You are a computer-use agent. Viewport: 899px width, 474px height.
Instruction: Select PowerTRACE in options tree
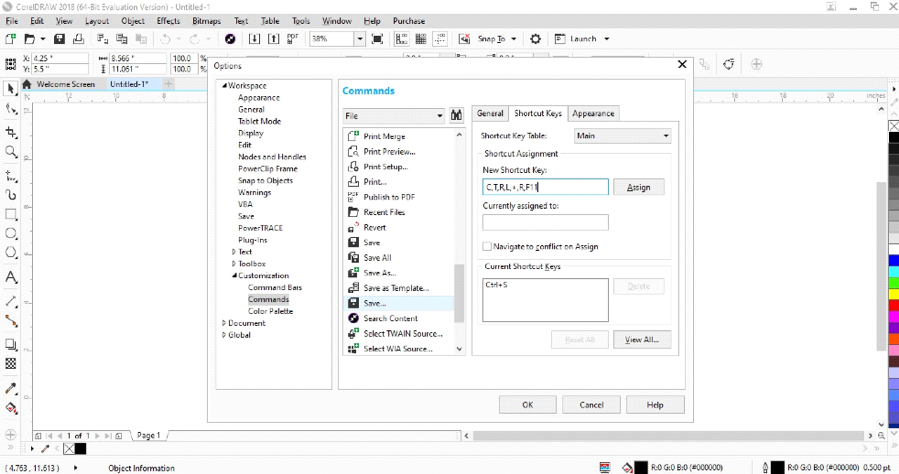(x=260, y=228)
